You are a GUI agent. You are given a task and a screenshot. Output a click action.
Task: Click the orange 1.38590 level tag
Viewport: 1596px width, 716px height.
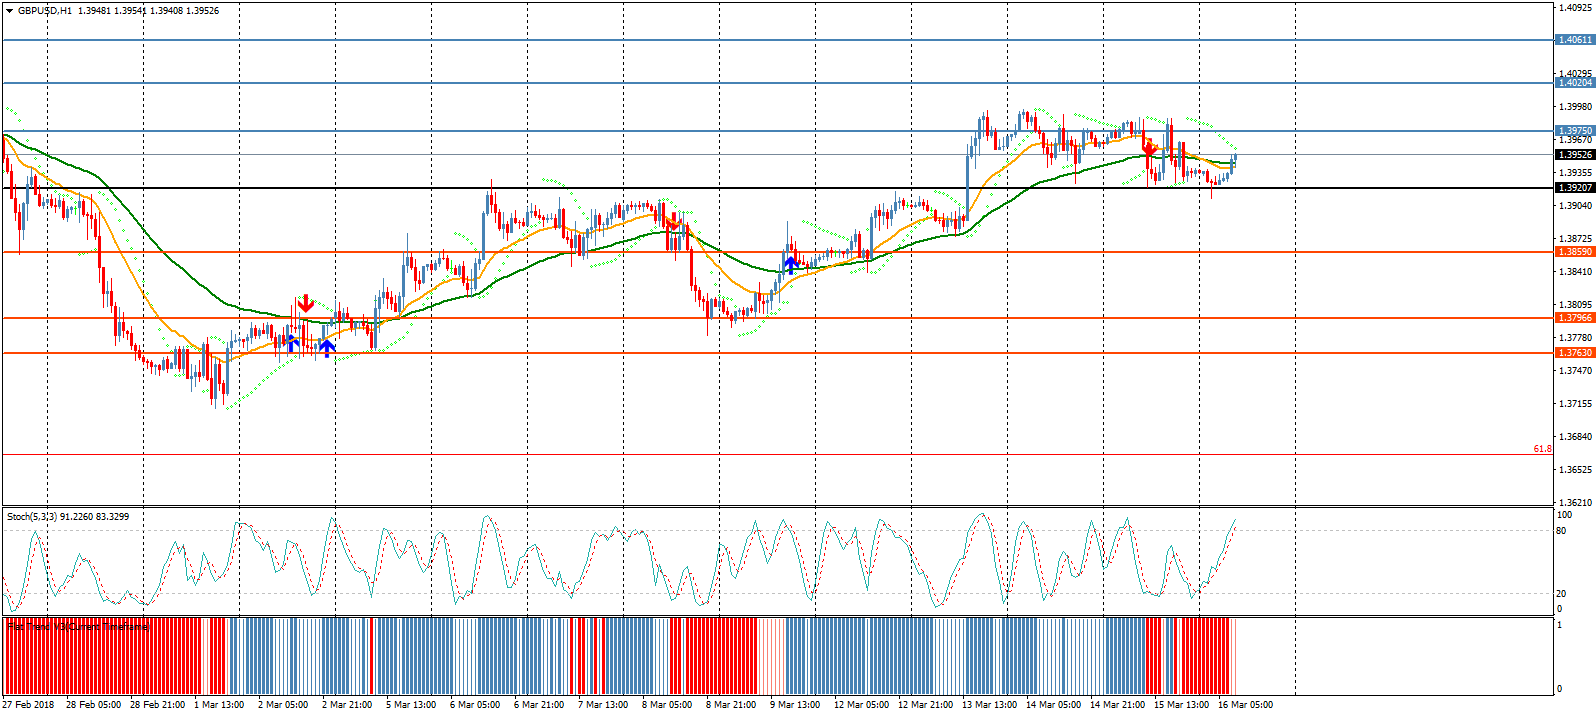[x=1574, y=252]
